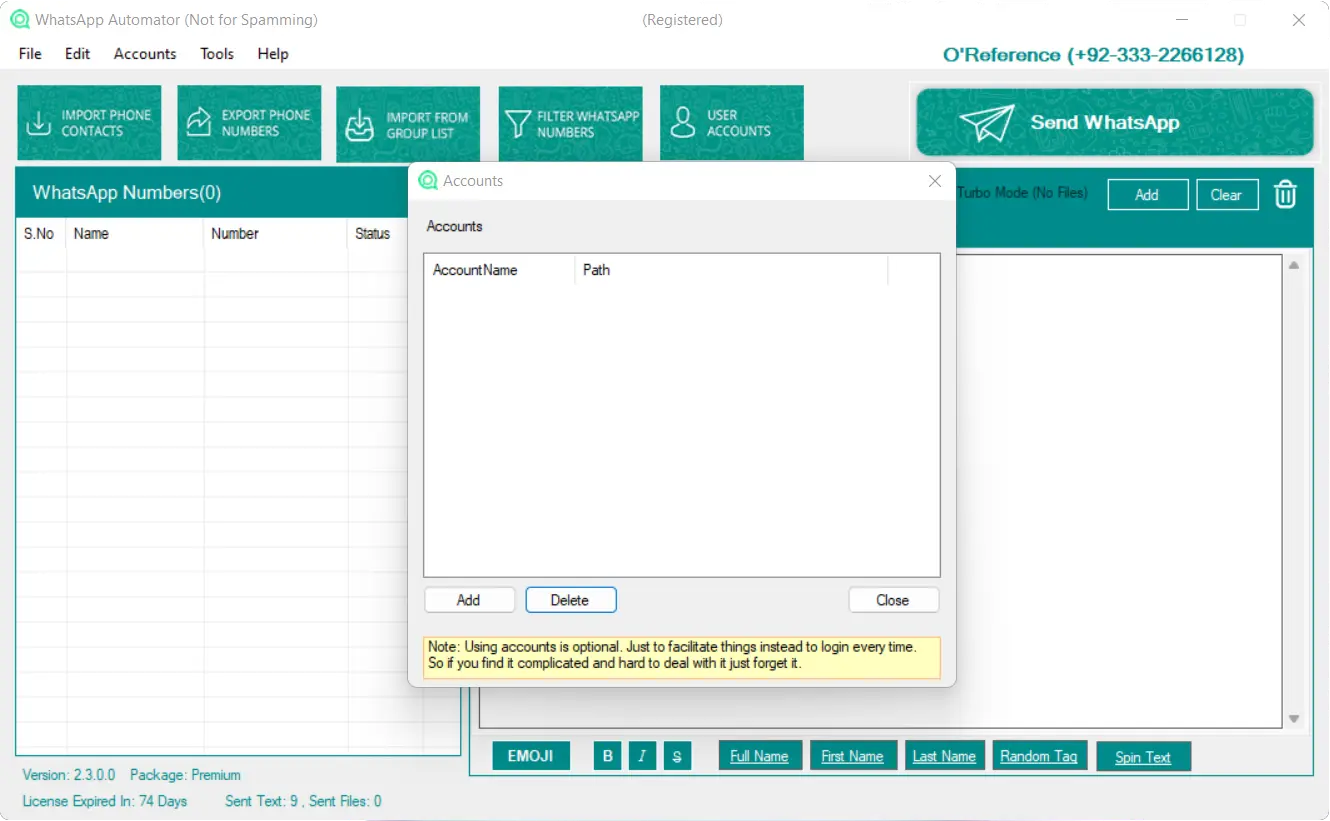Close the WhatsApp Automator main window

[1299, 20]
